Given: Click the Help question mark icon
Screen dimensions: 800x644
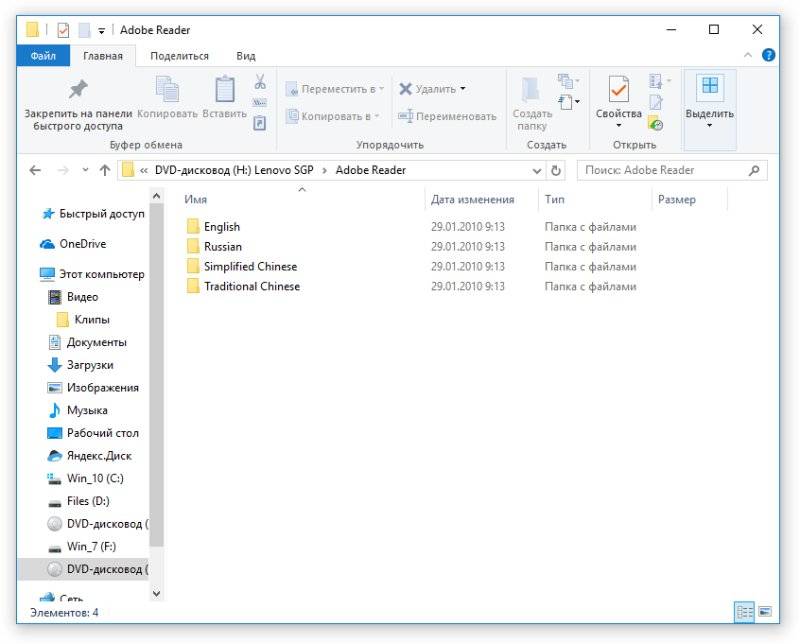Looking at the screenshot, I should (768, 55).
